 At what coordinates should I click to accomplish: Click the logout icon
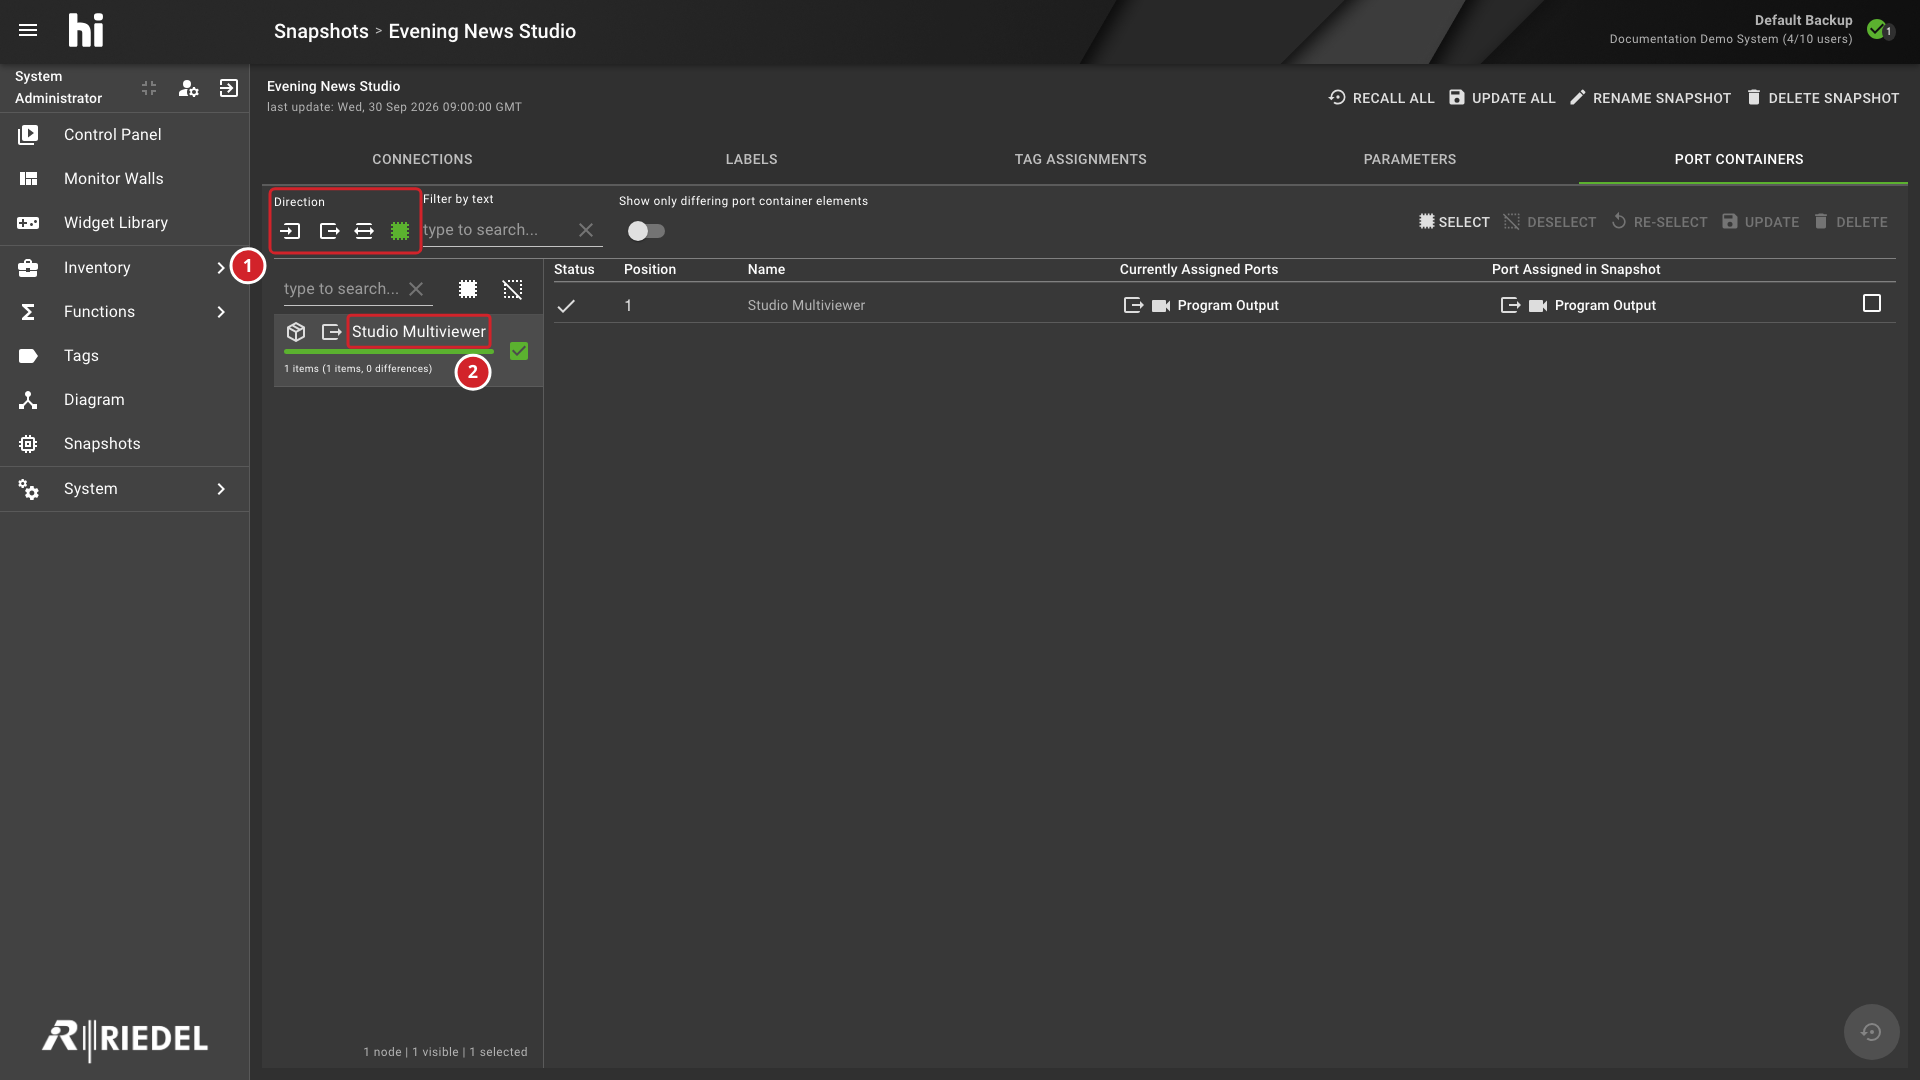(229, 88)
